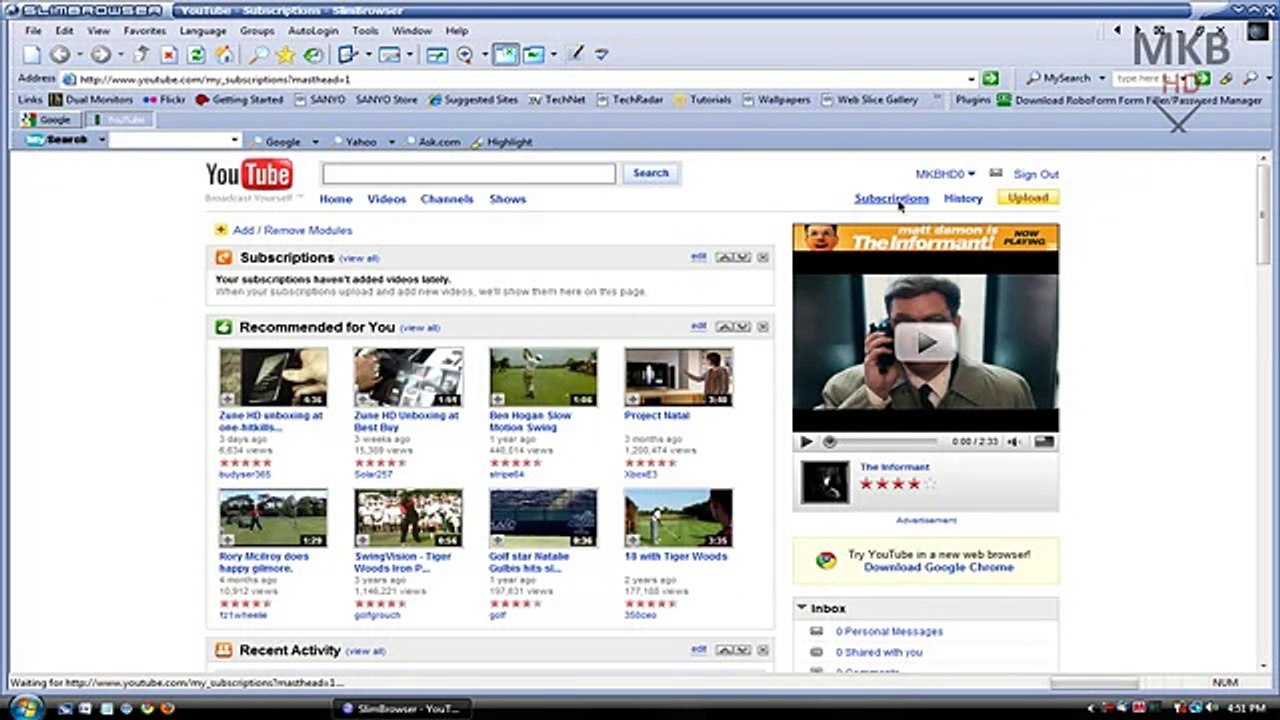Close the Subscriptions module with X
The image size is (1280, 720).
pyautogui.click(x=763, y=258)
